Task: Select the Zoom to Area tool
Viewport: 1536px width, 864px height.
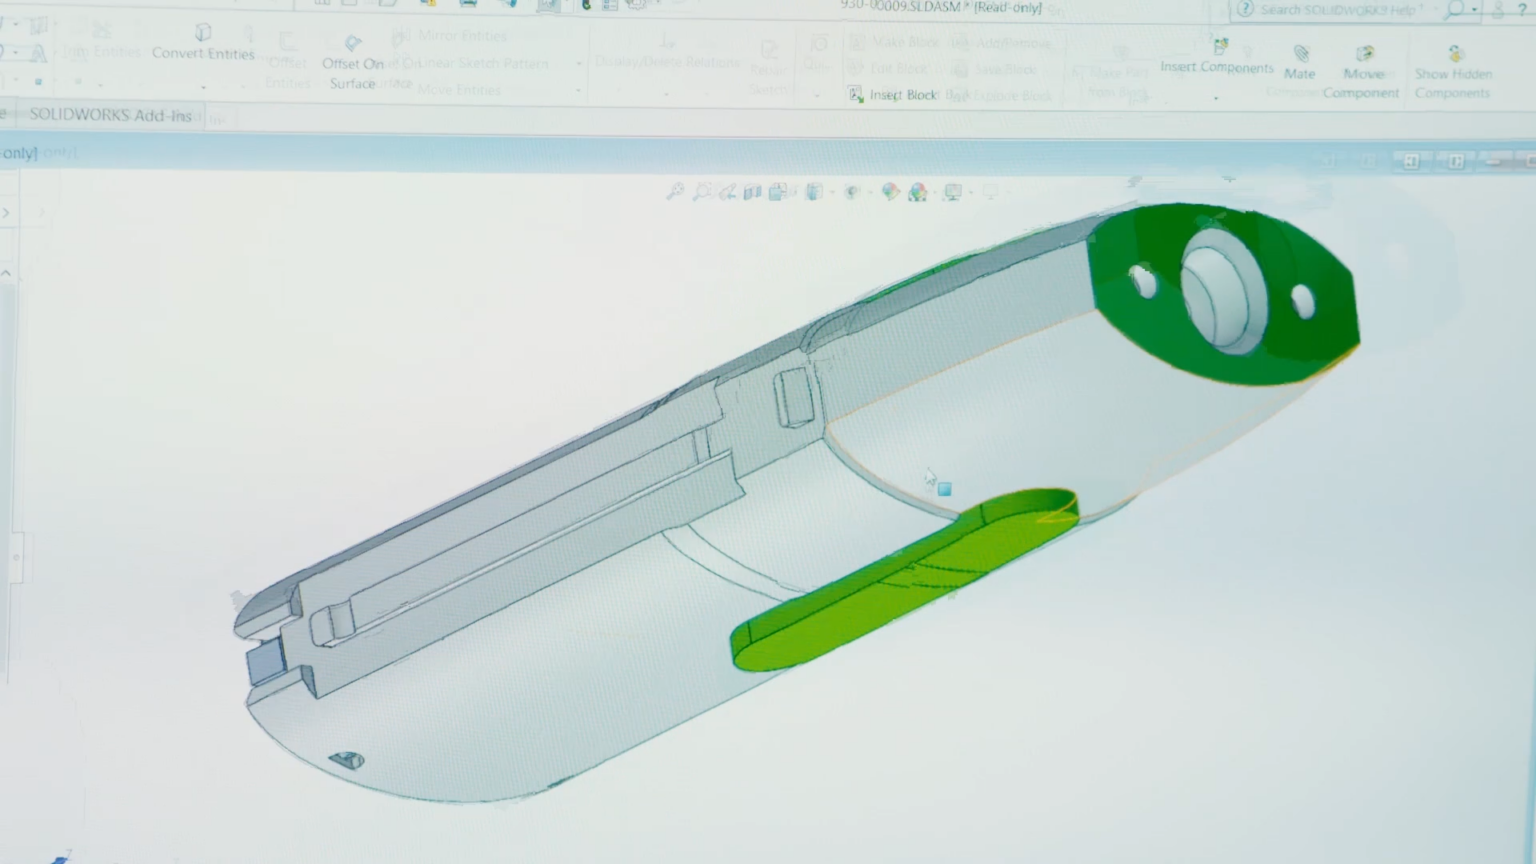Action: pos(702,191)
